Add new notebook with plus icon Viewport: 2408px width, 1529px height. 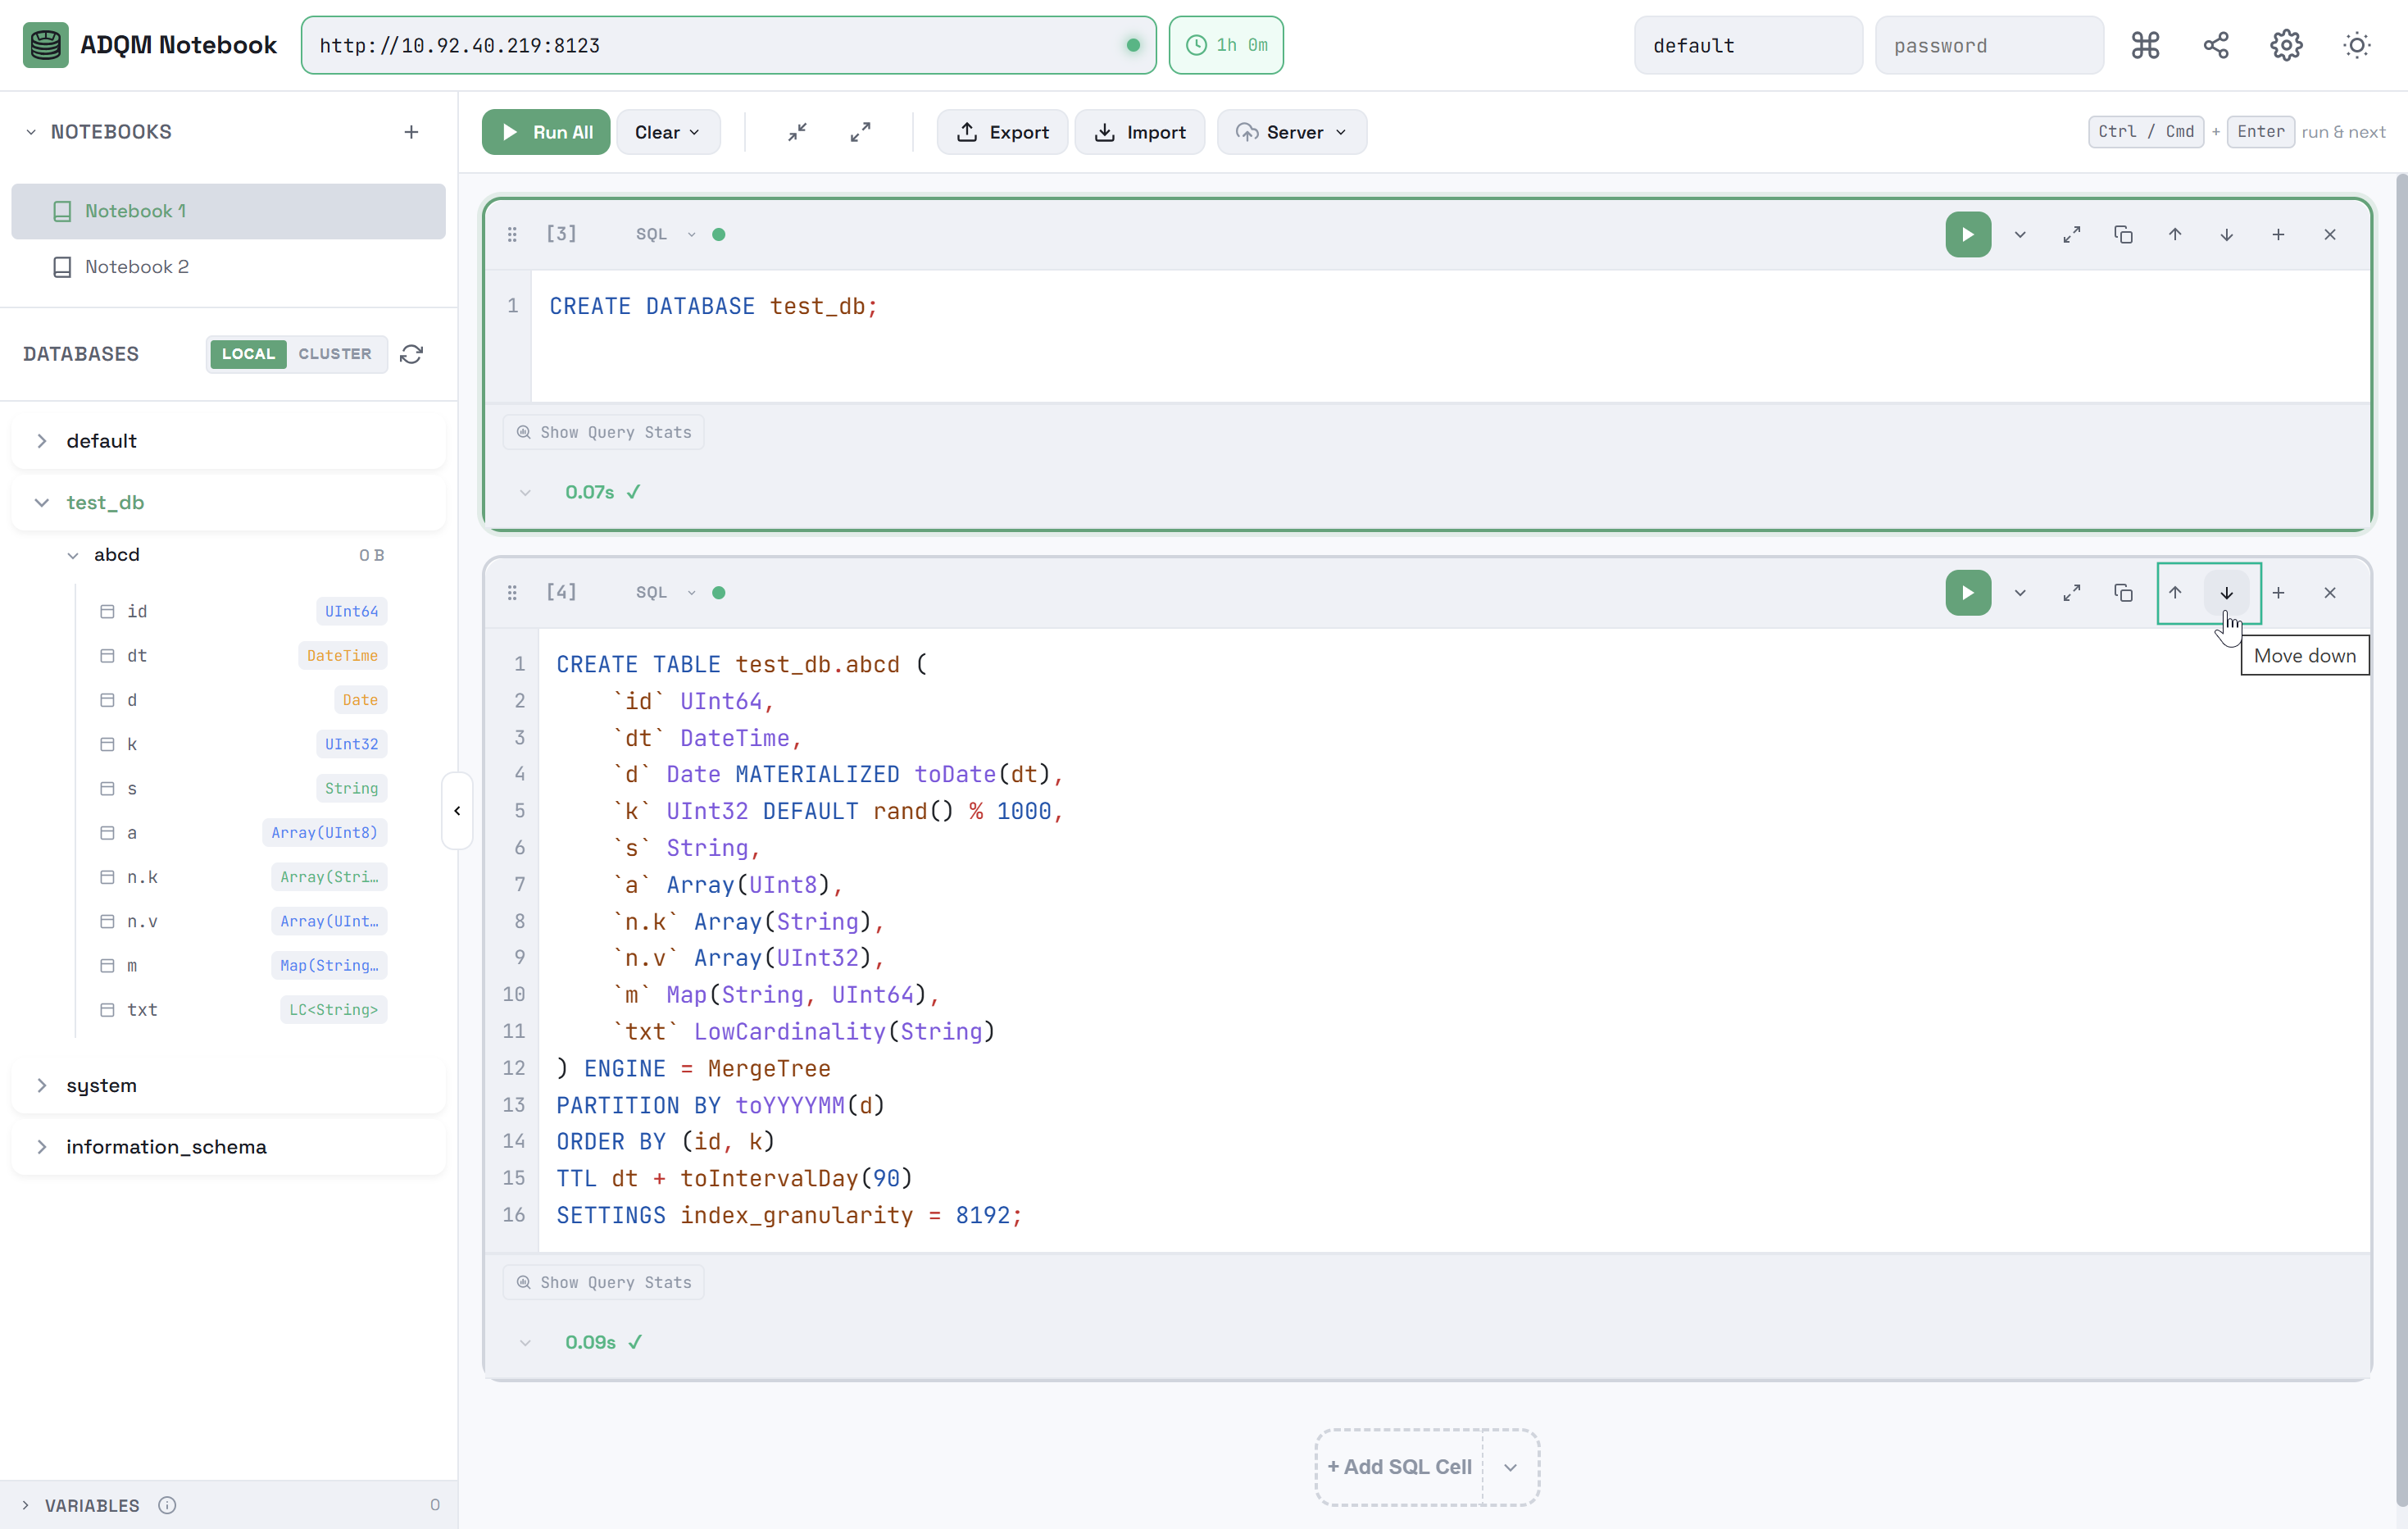coord(411,132)
